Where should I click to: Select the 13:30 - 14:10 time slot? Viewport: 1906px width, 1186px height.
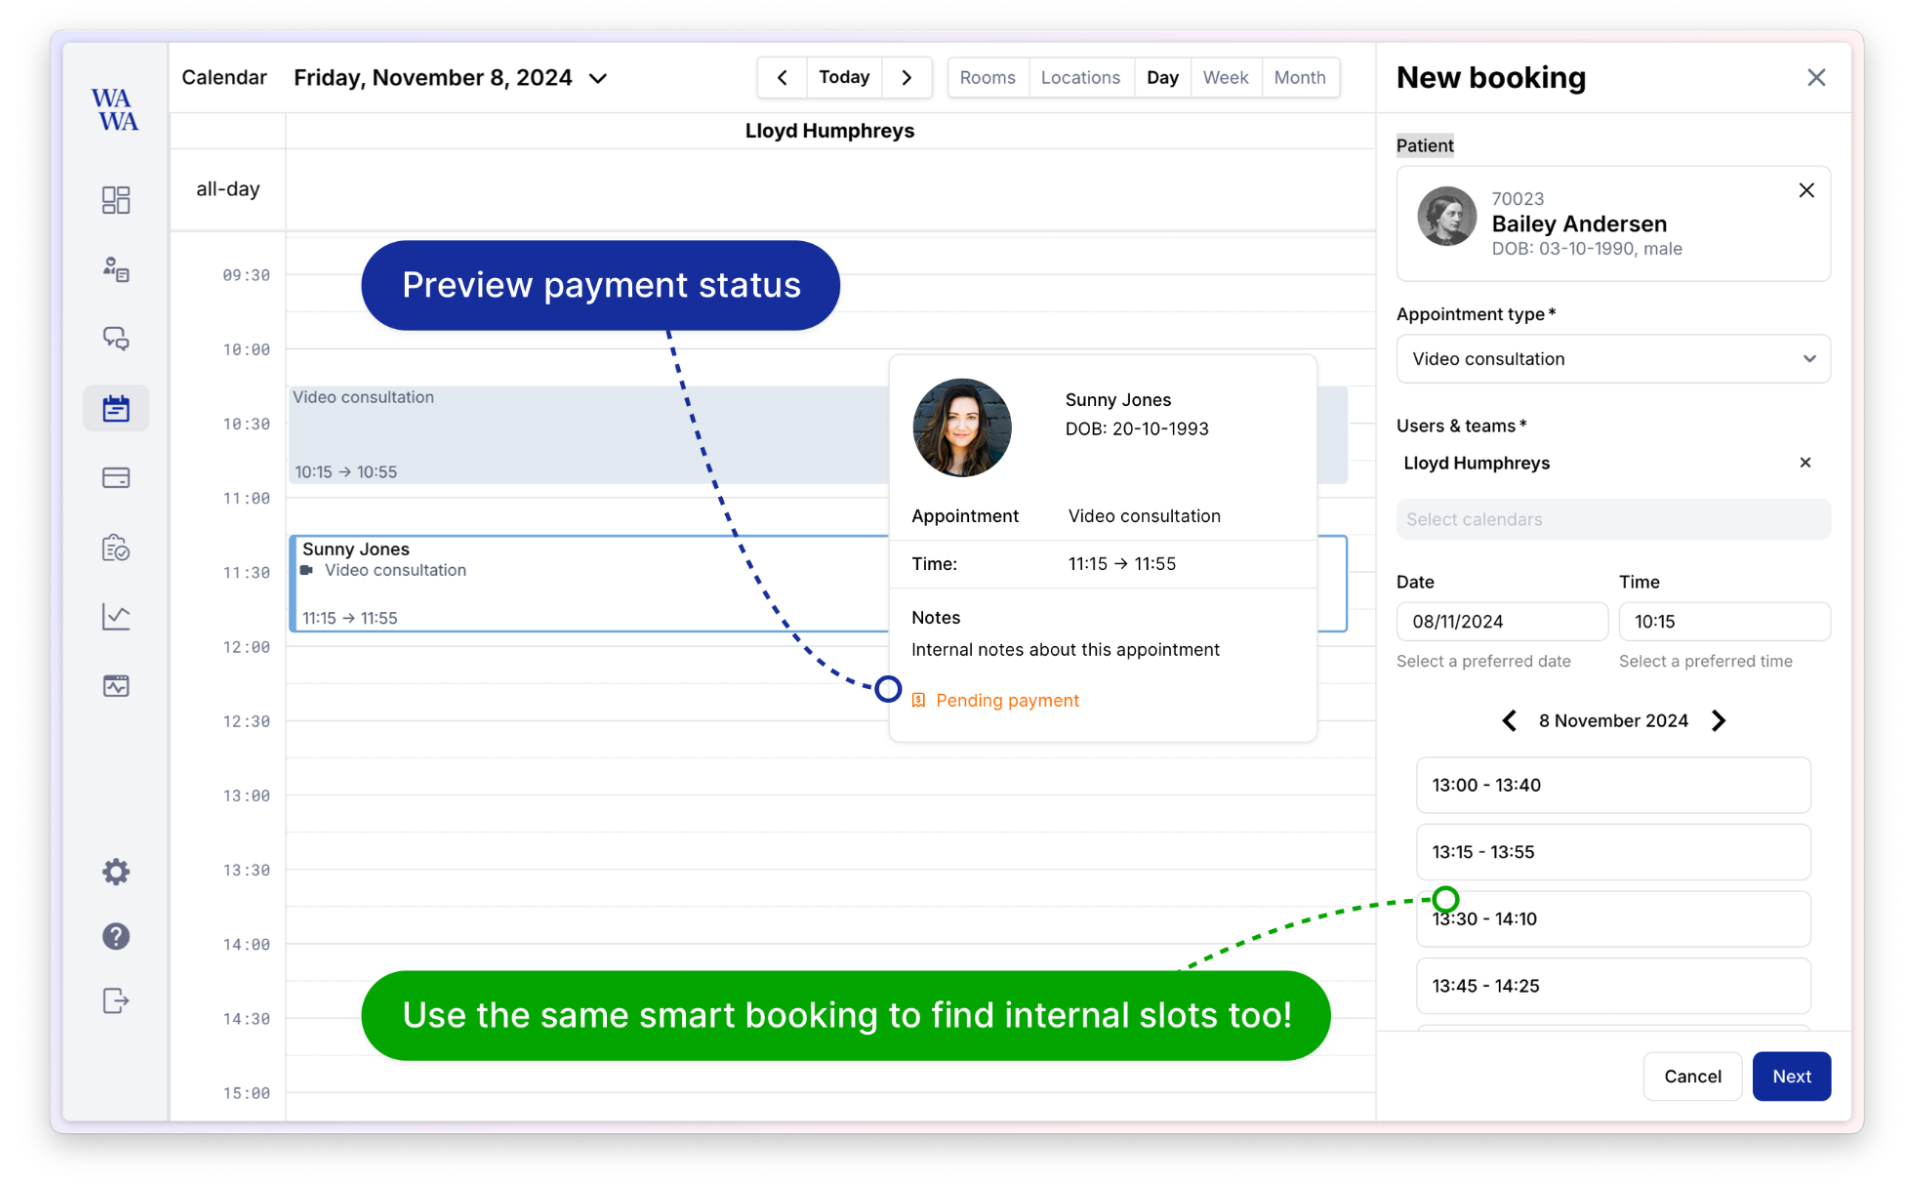click(1612, 919)
